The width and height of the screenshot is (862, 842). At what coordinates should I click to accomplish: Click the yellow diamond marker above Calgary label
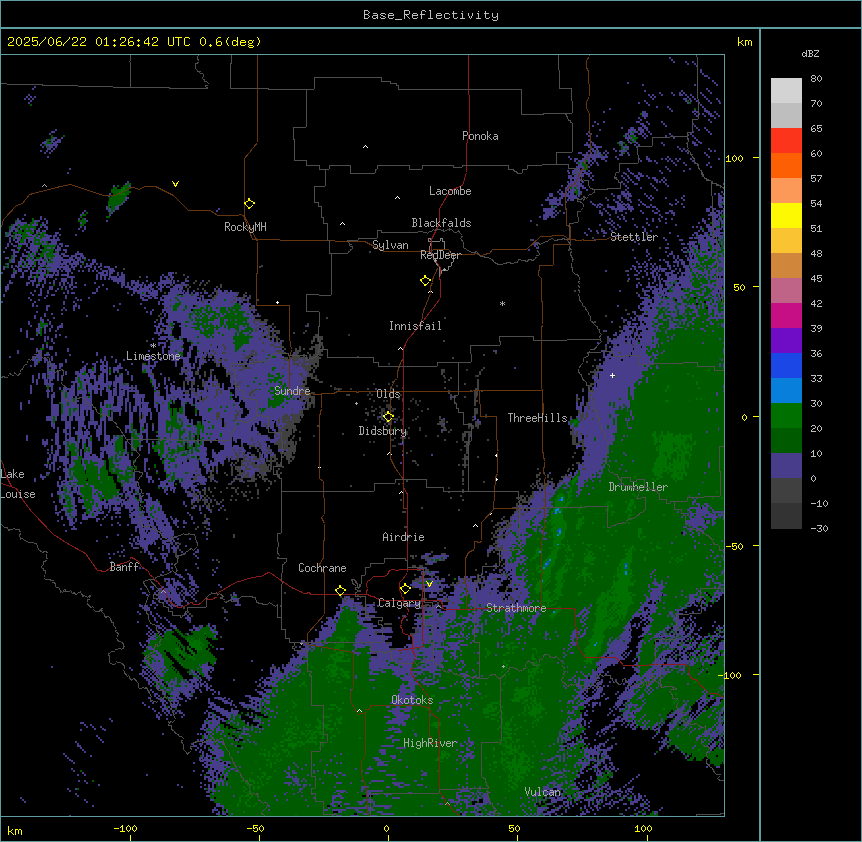pos(405,589)
